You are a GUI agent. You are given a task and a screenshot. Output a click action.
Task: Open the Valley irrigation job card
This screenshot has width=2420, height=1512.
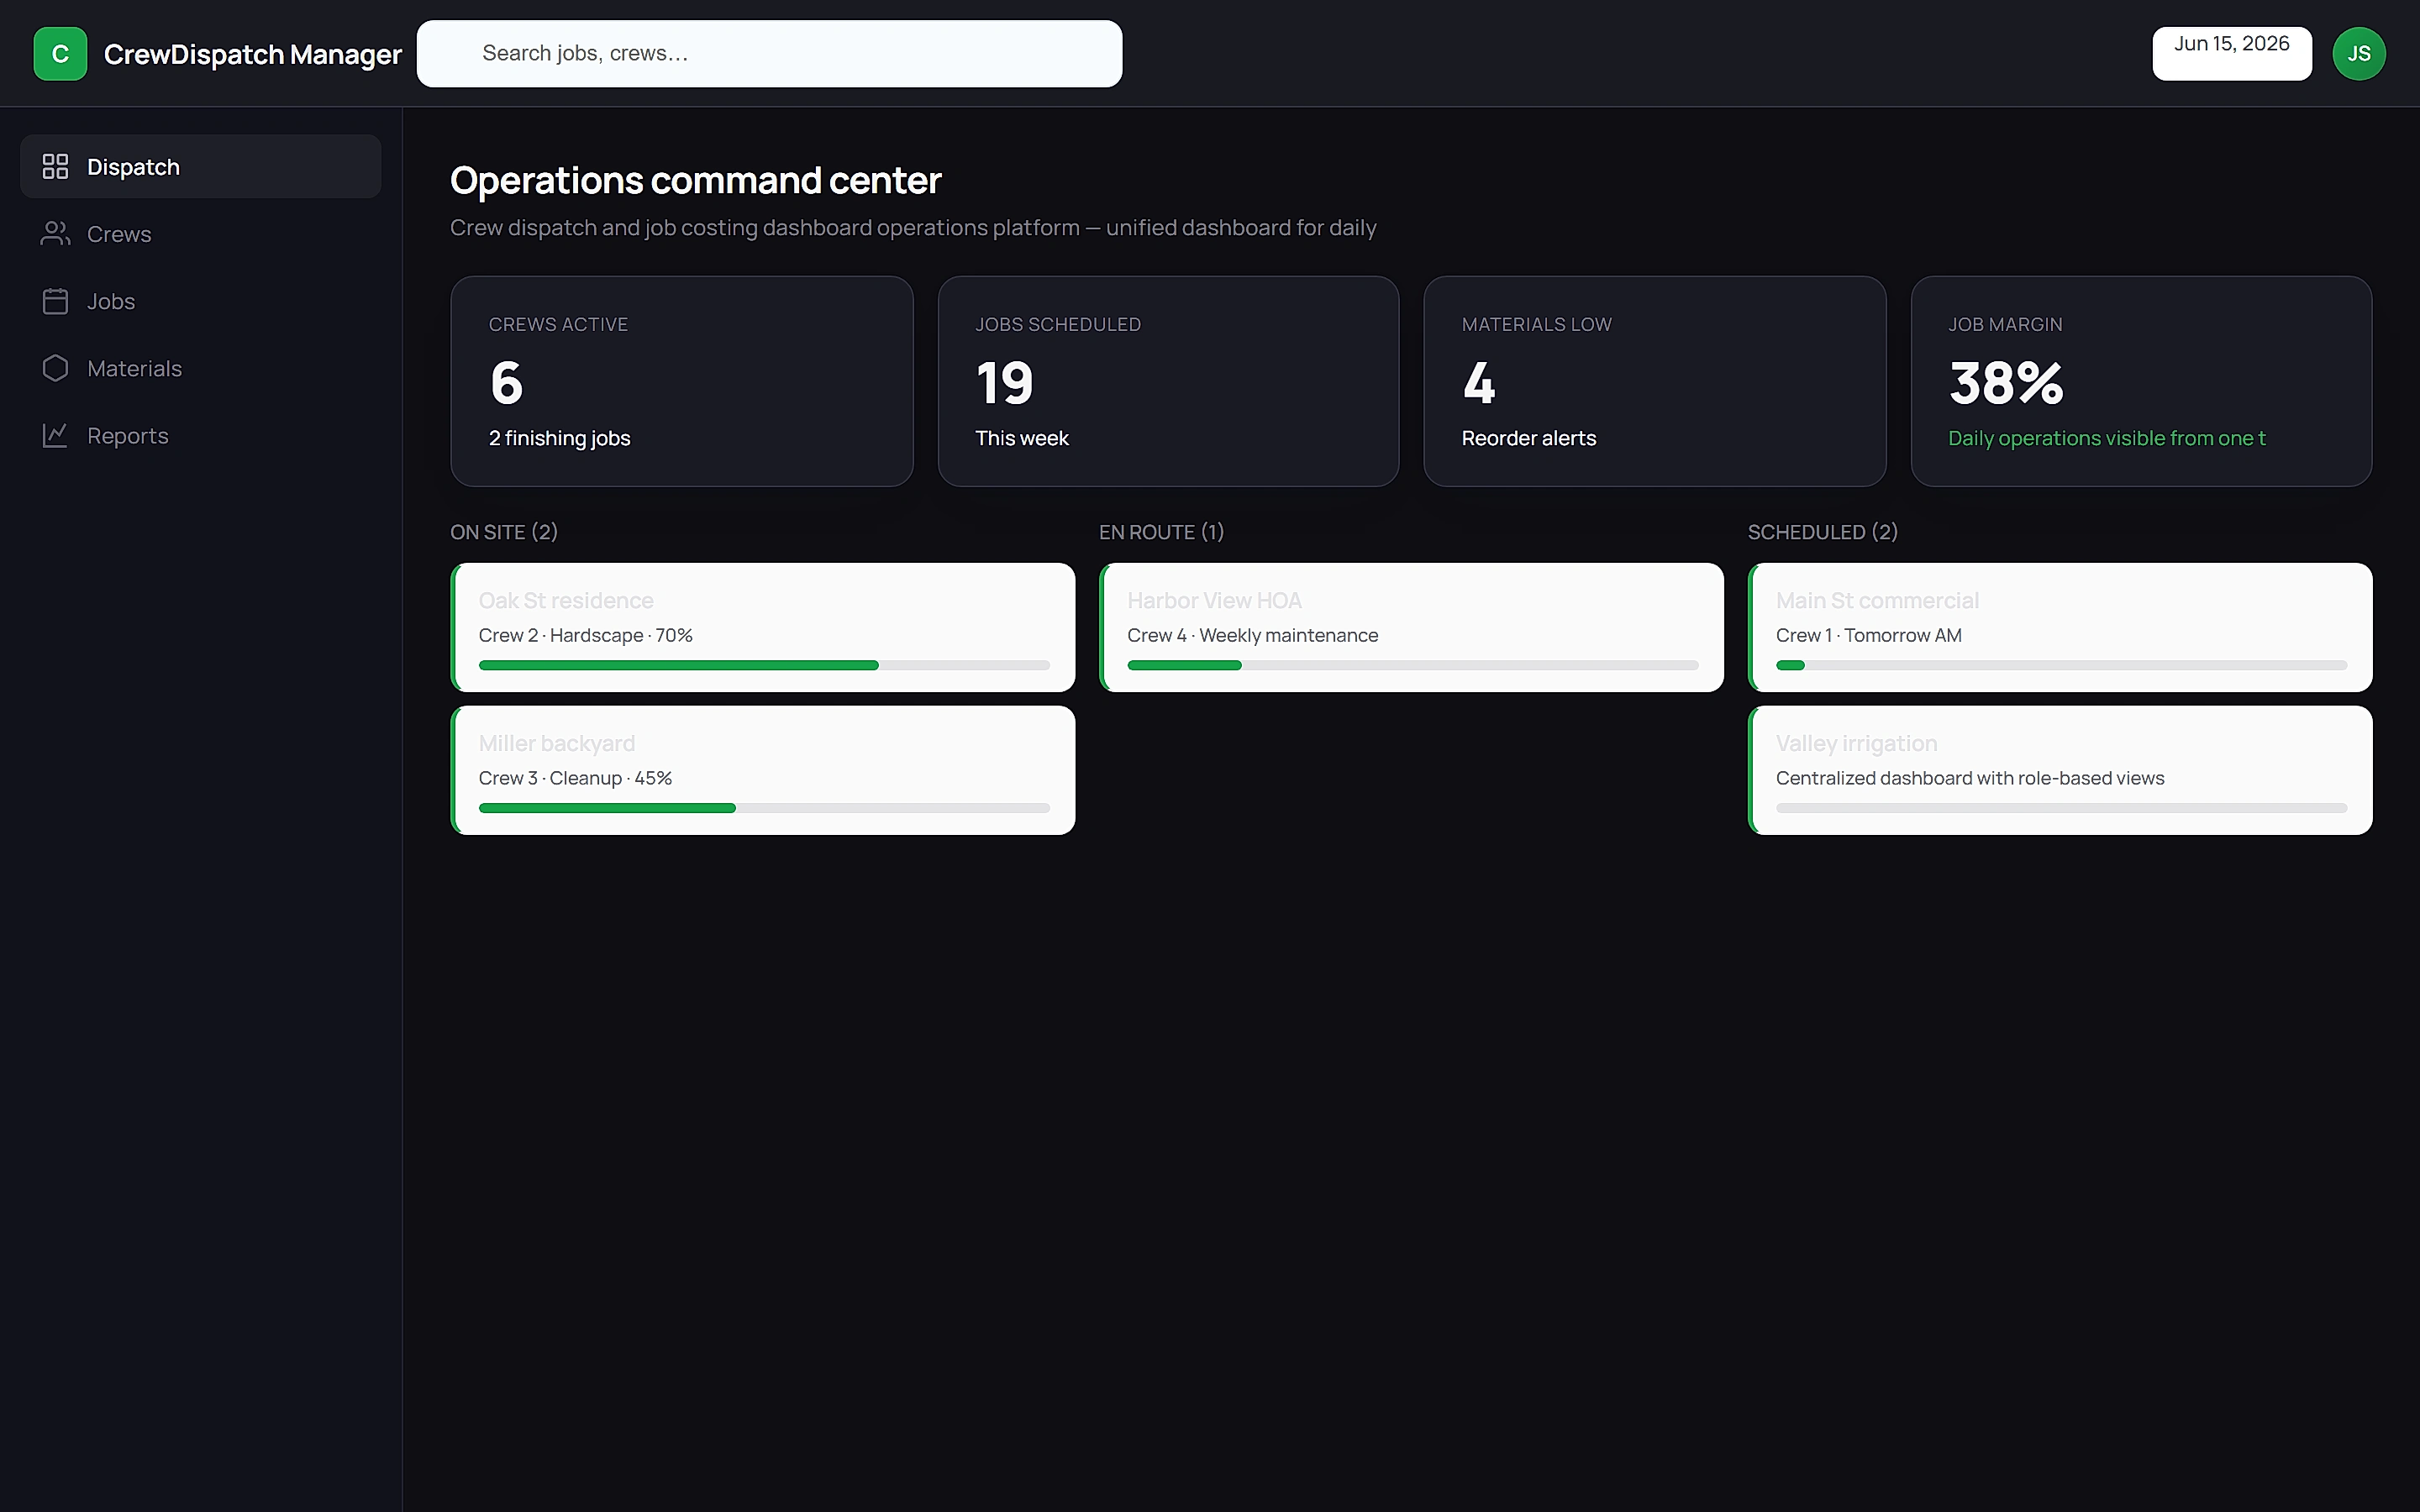(2060, 770)
